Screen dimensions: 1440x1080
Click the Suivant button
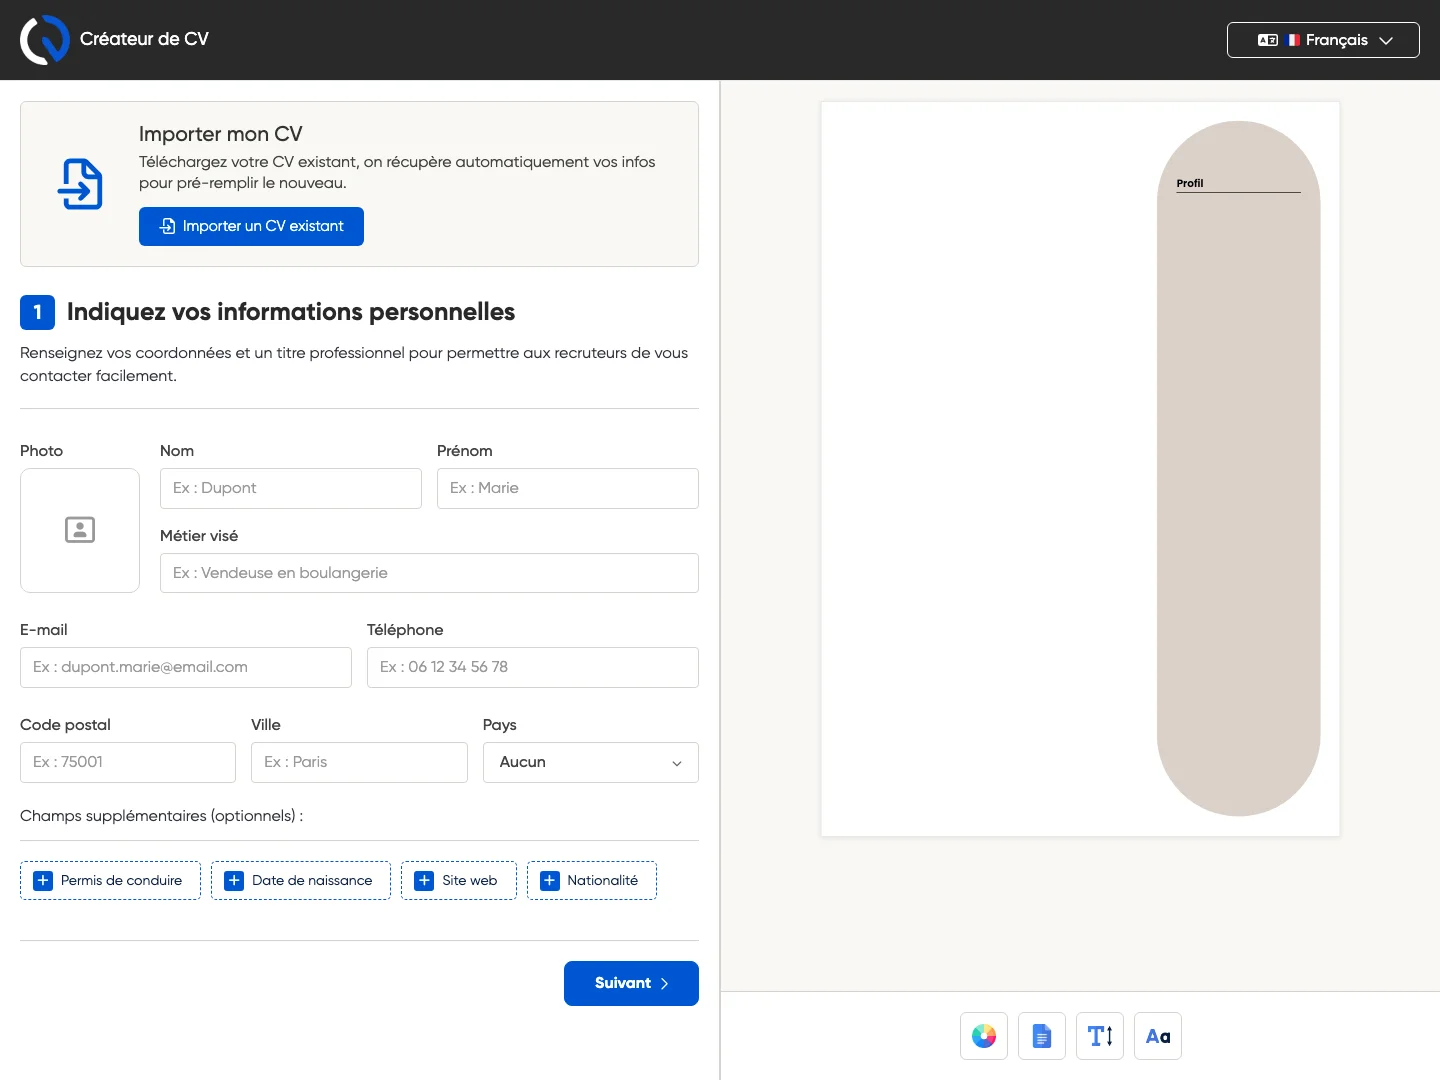[631, 983]
